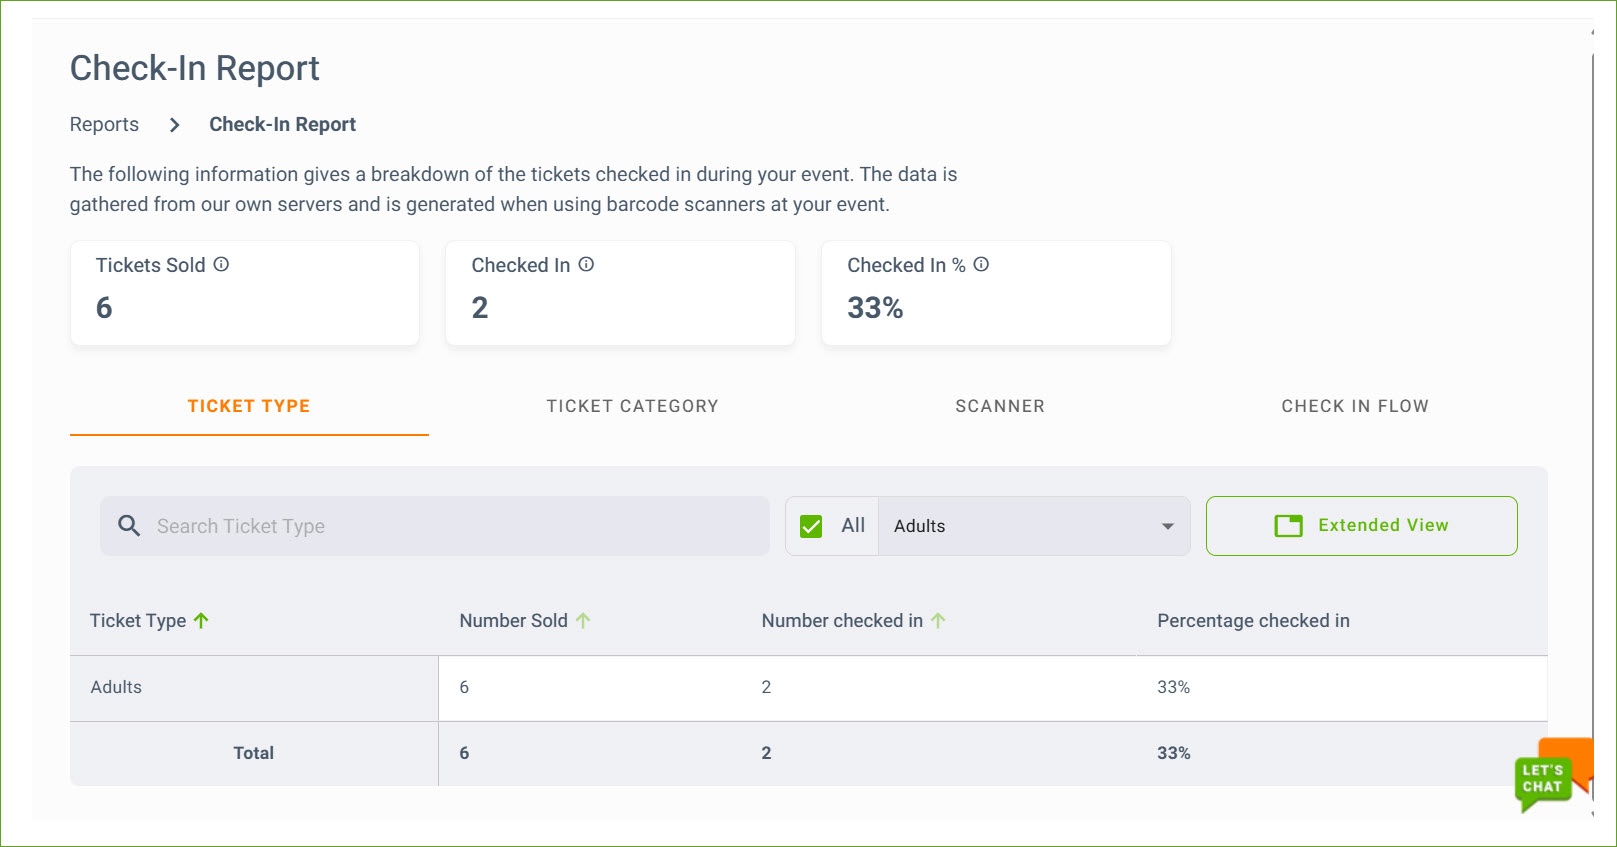Open the Check In Flow tab

pyautogui.click(x=1355, y=406)
